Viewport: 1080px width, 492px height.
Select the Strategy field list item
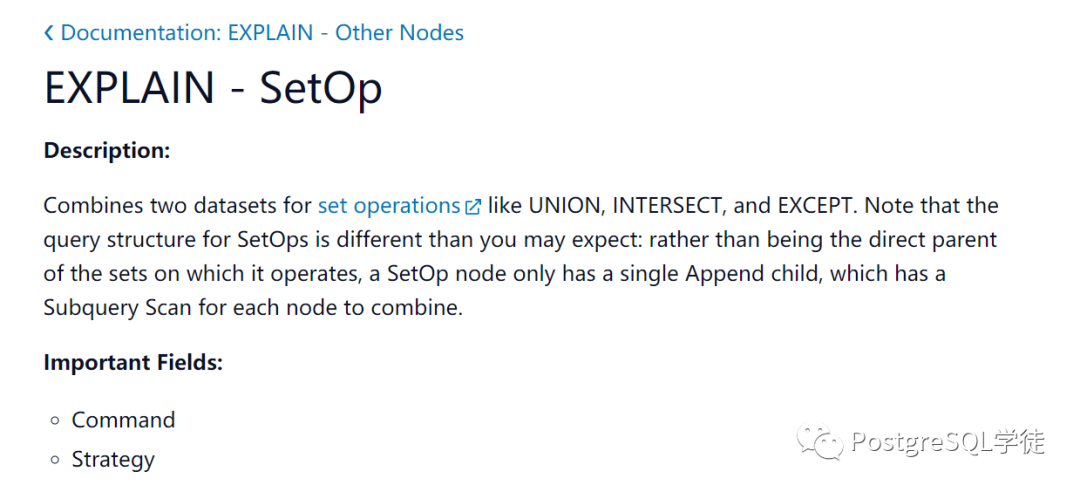(113, 460)
